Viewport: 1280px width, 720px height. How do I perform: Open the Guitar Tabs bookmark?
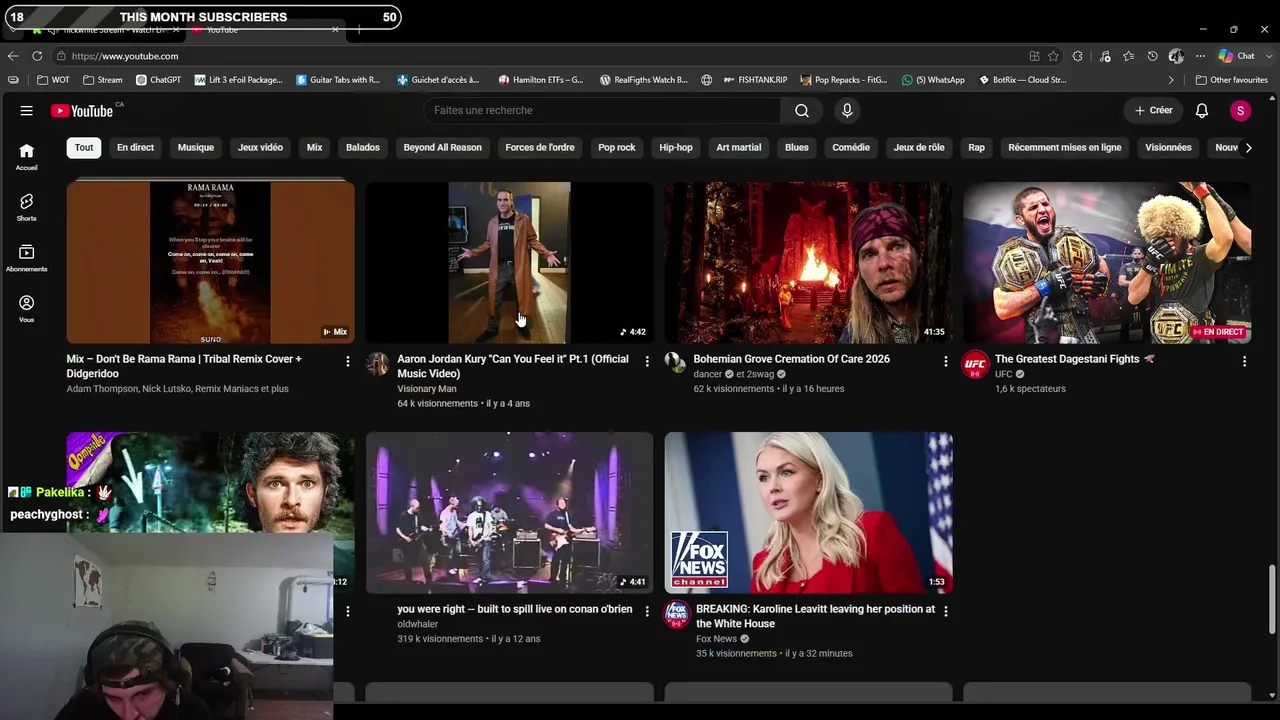pos(338,80)
